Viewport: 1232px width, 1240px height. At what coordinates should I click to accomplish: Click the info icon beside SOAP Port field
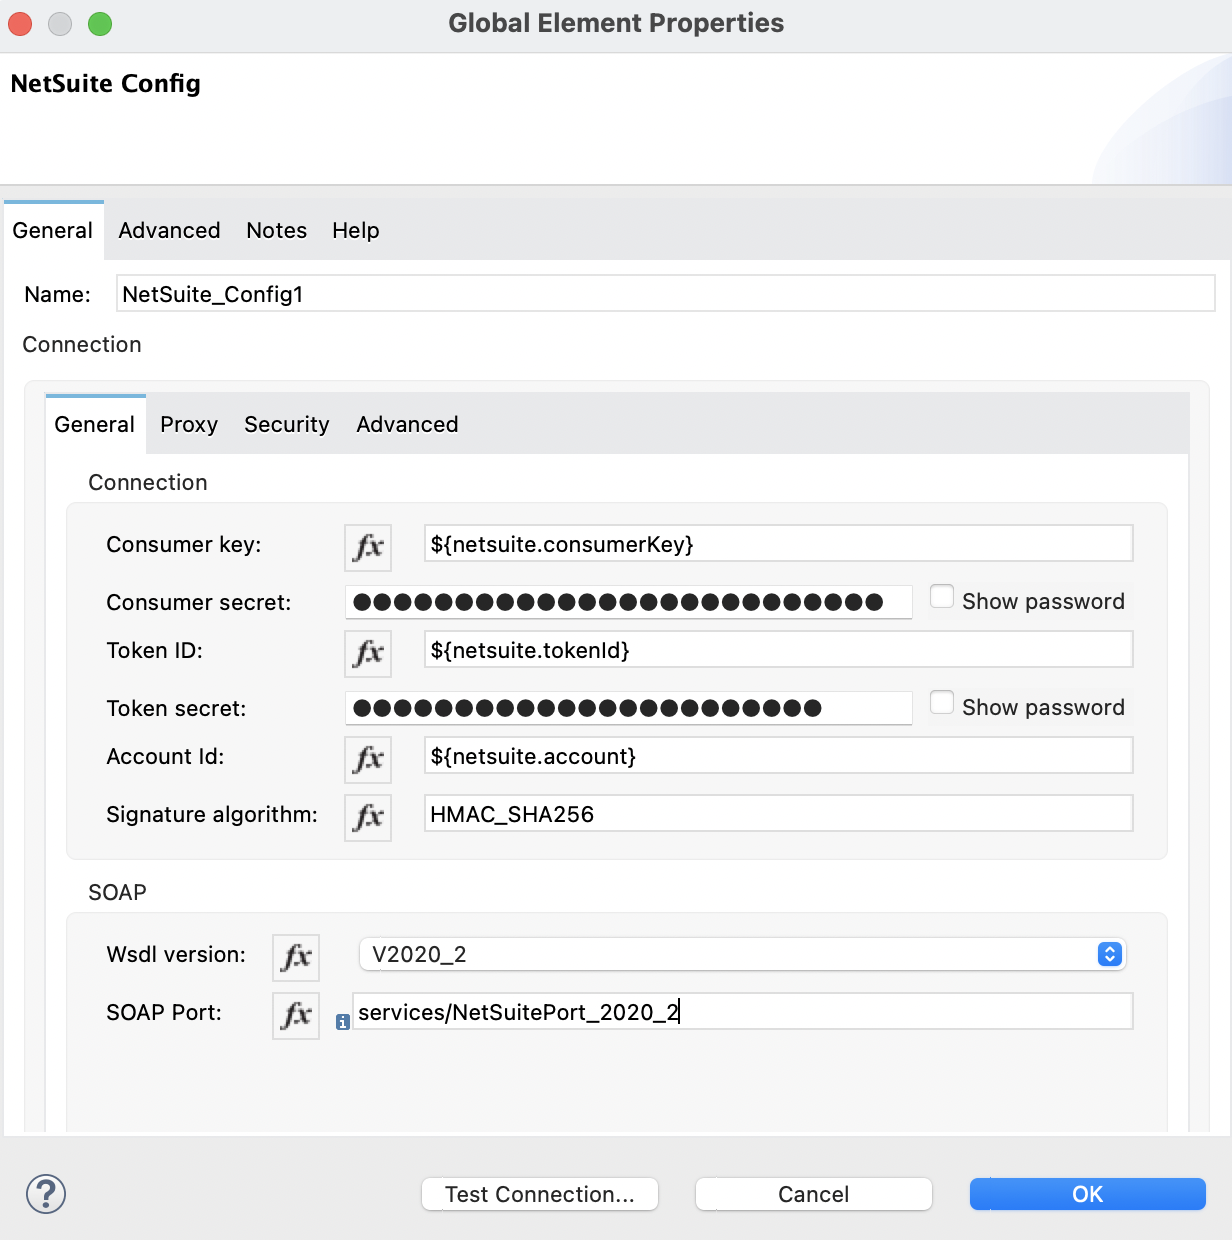point(343,1022)
